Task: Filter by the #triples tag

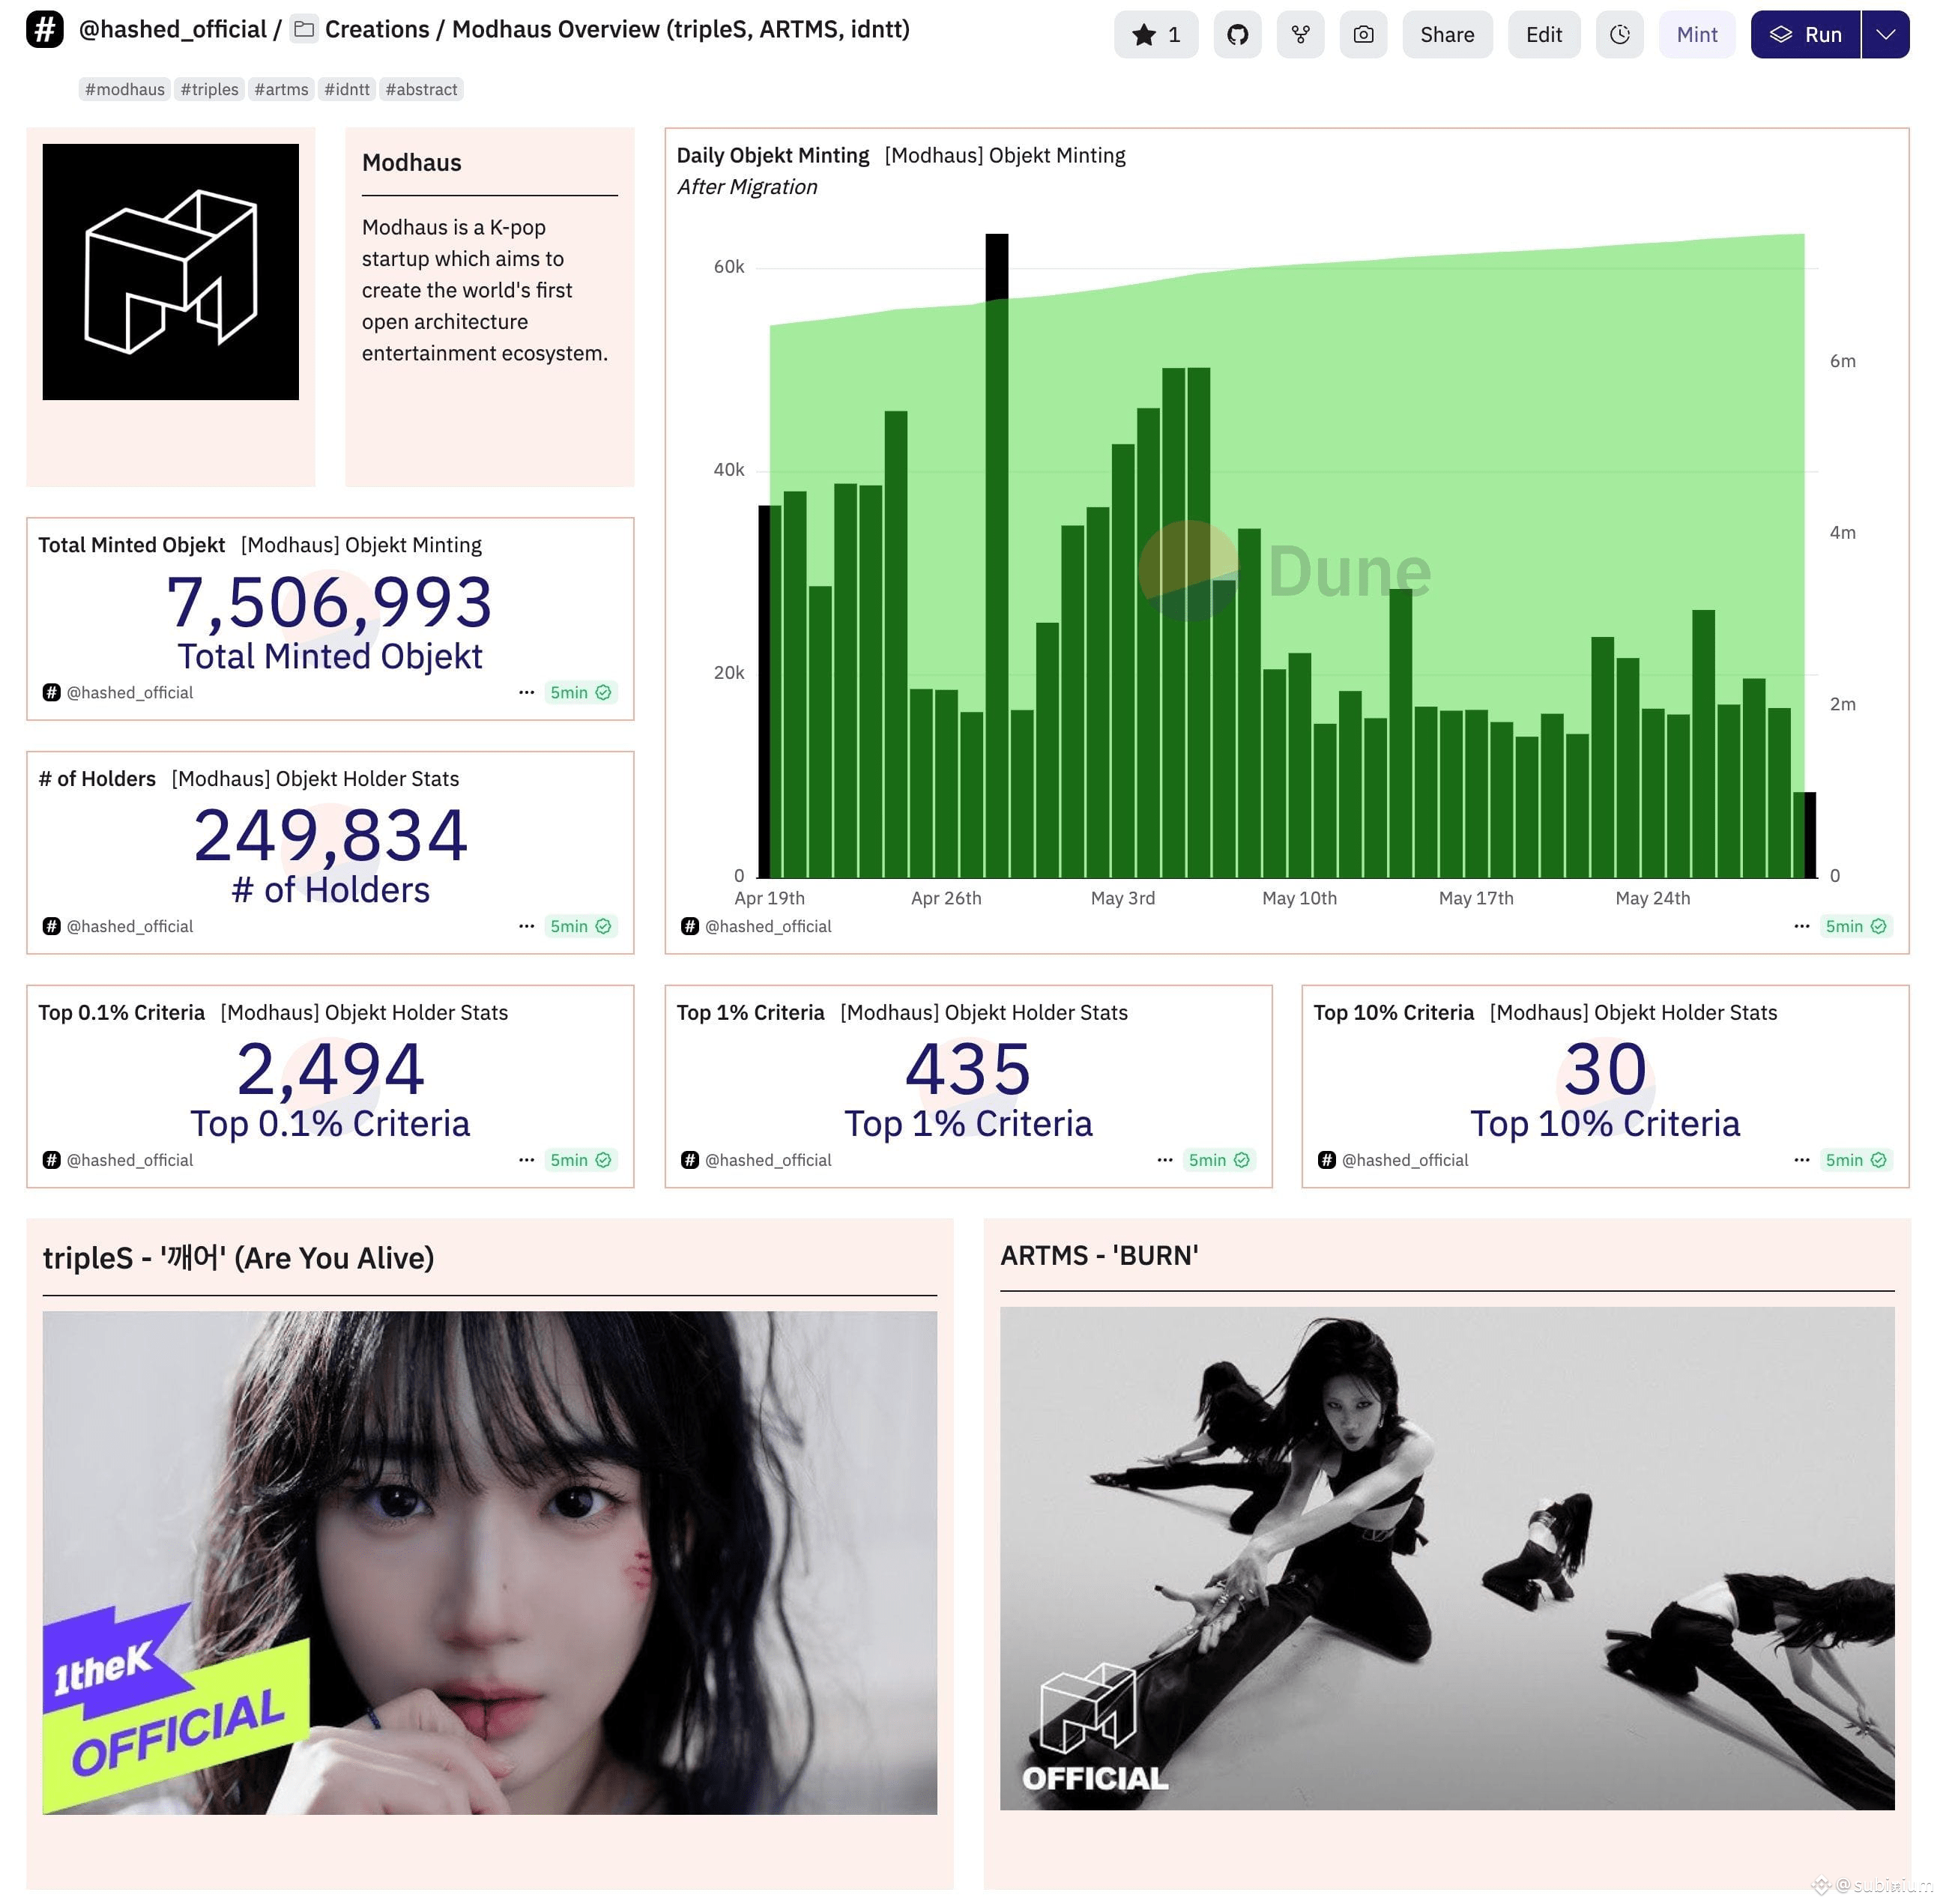Action: pyautogui.click(x=210, y=89)
